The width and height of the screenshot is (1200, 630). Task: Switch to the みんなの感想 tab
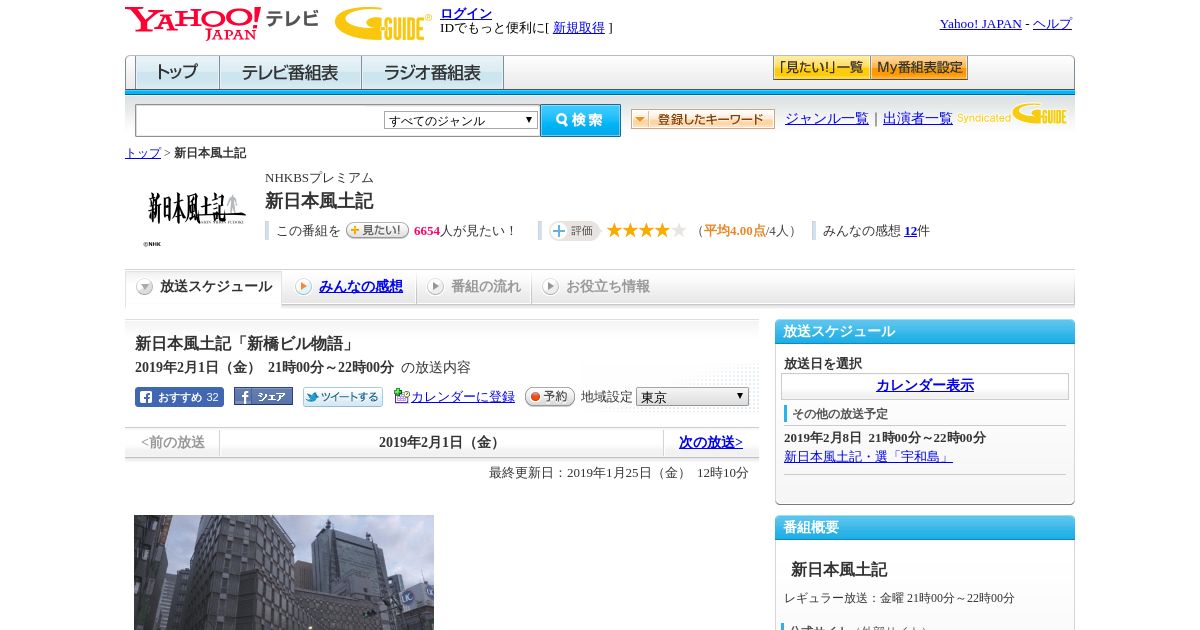(x=349, y=287)
